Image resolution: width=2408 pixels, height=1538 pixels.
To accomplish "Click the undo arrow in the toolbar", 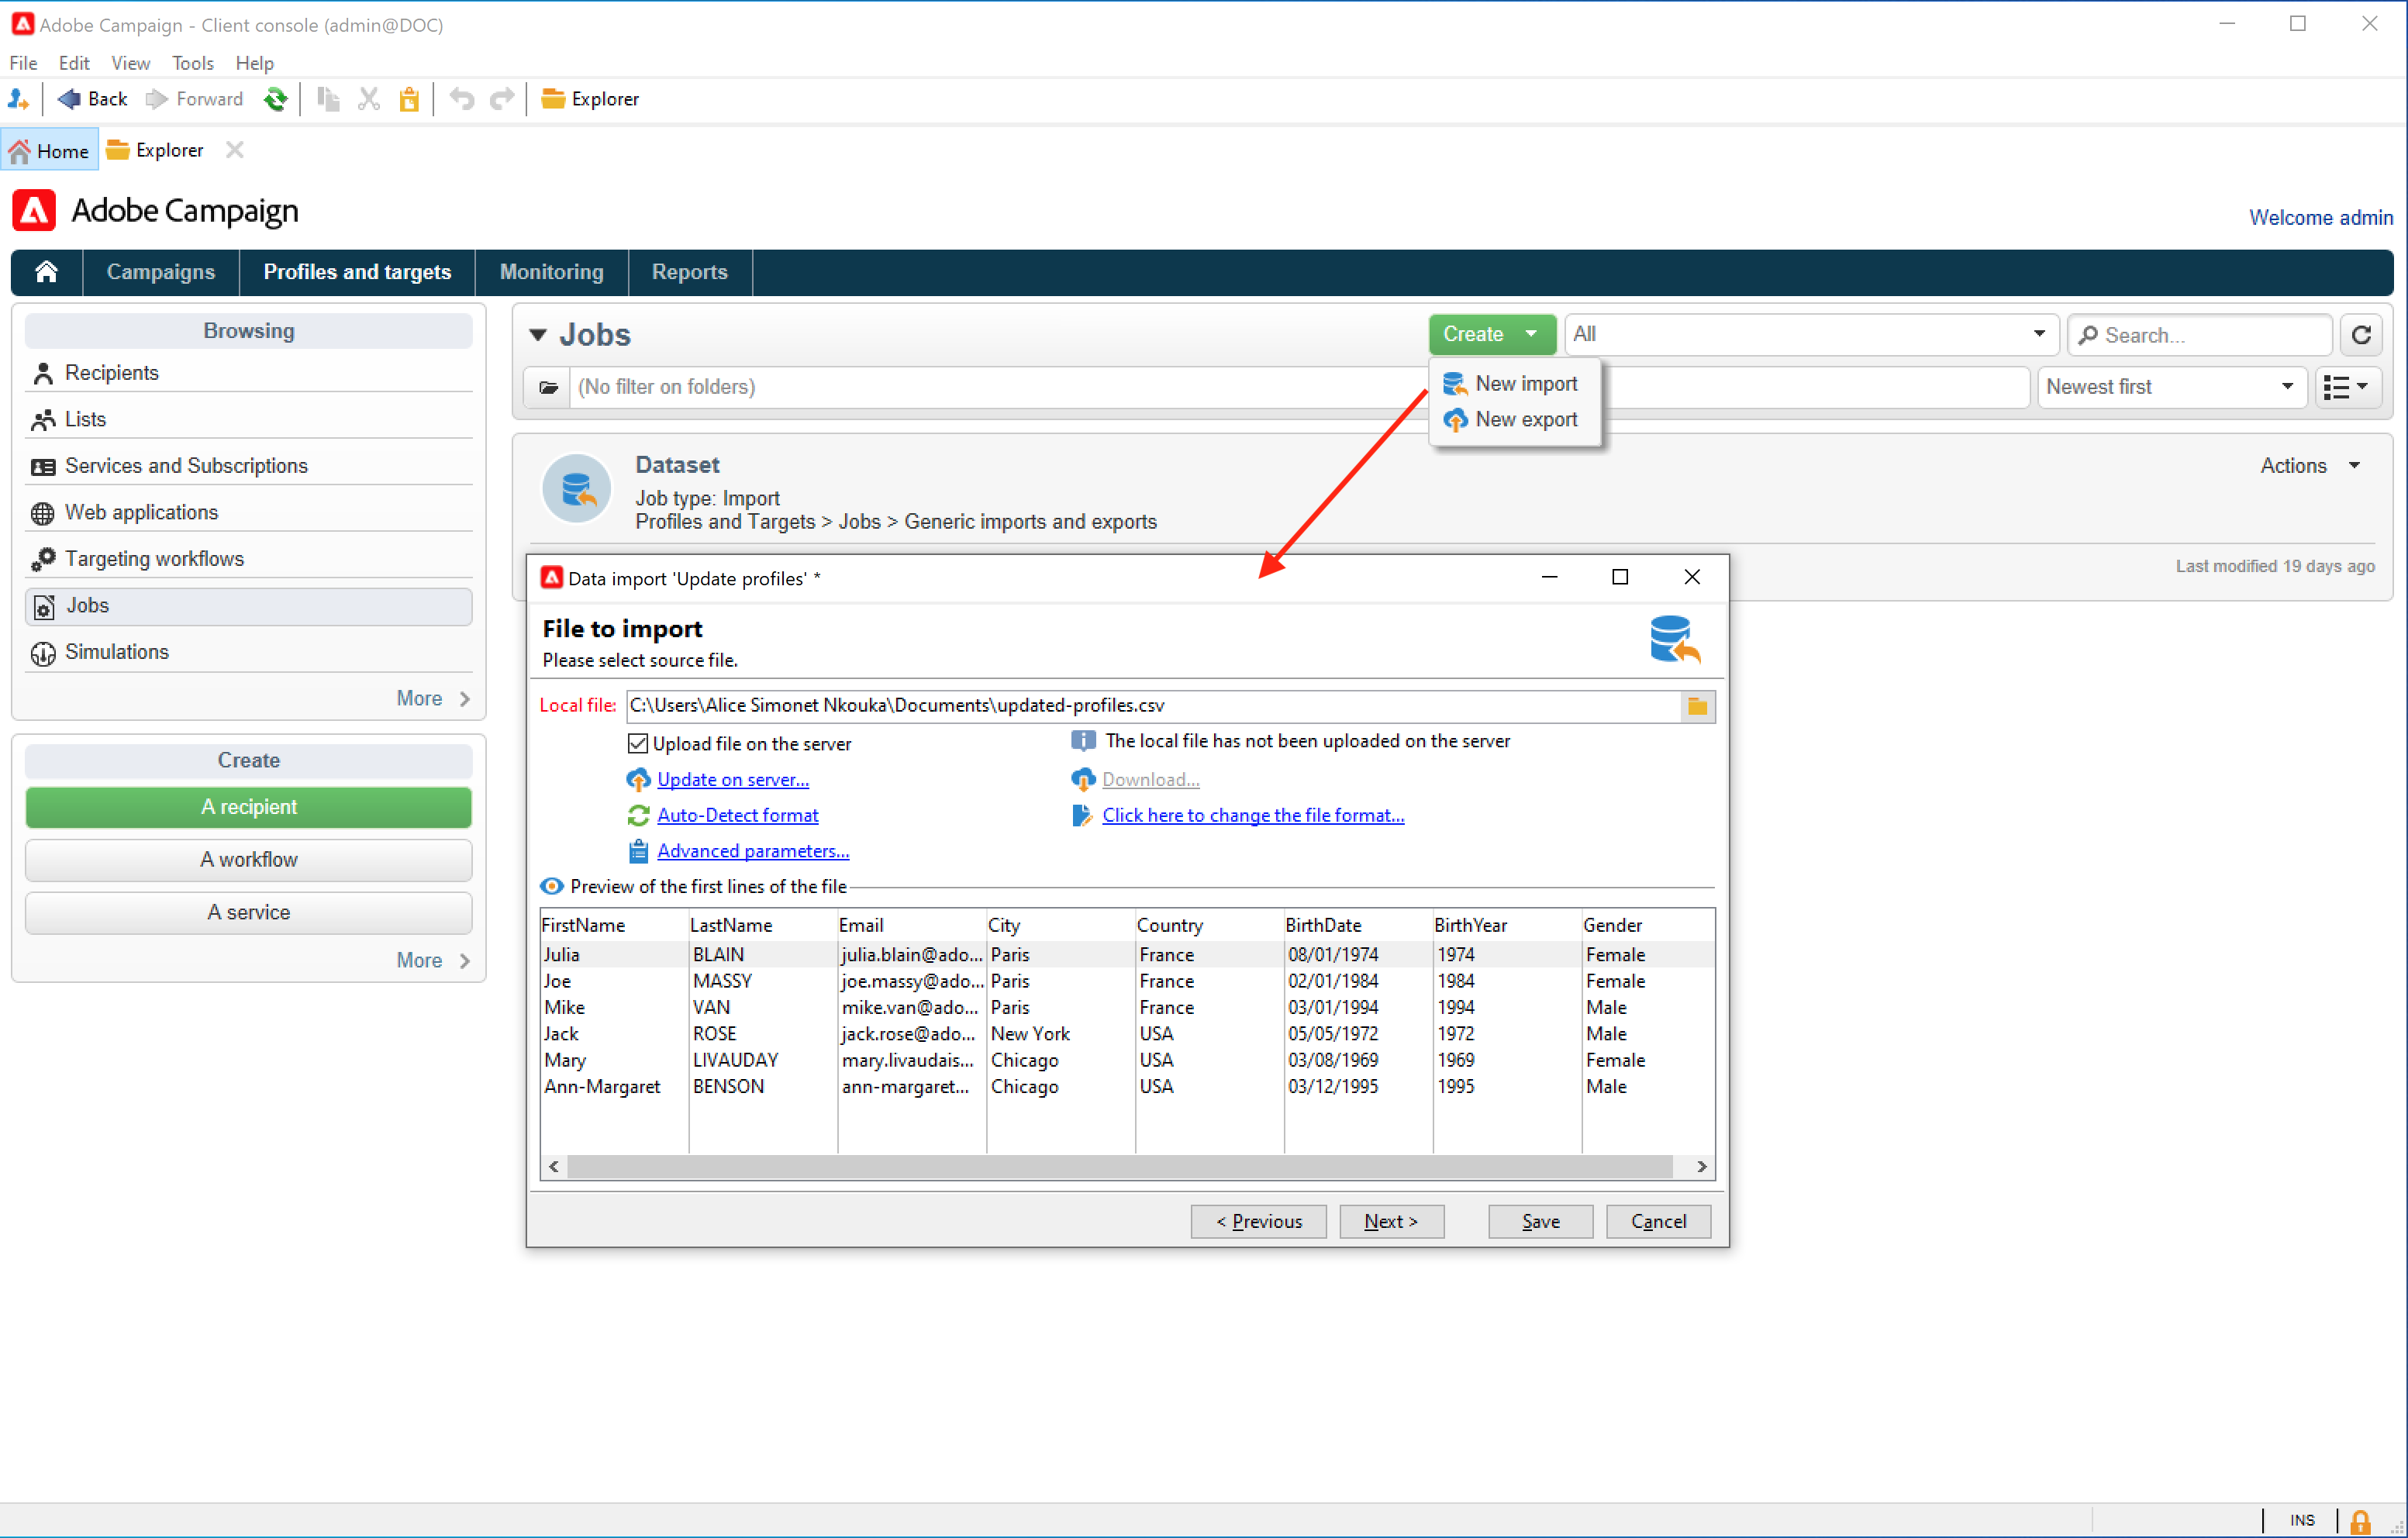I will pyautogui.click(x=461, y=99).
